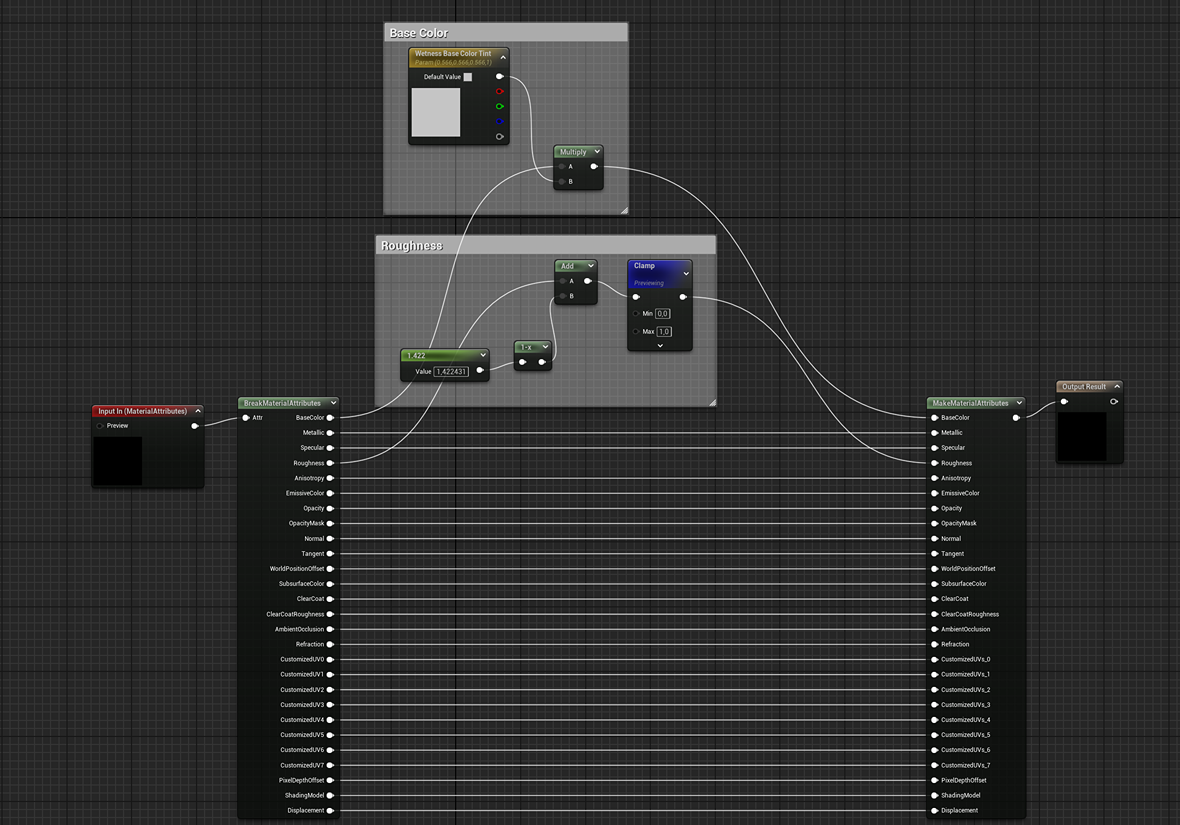Click the RGB output pin of tint node

click(499, 76)
